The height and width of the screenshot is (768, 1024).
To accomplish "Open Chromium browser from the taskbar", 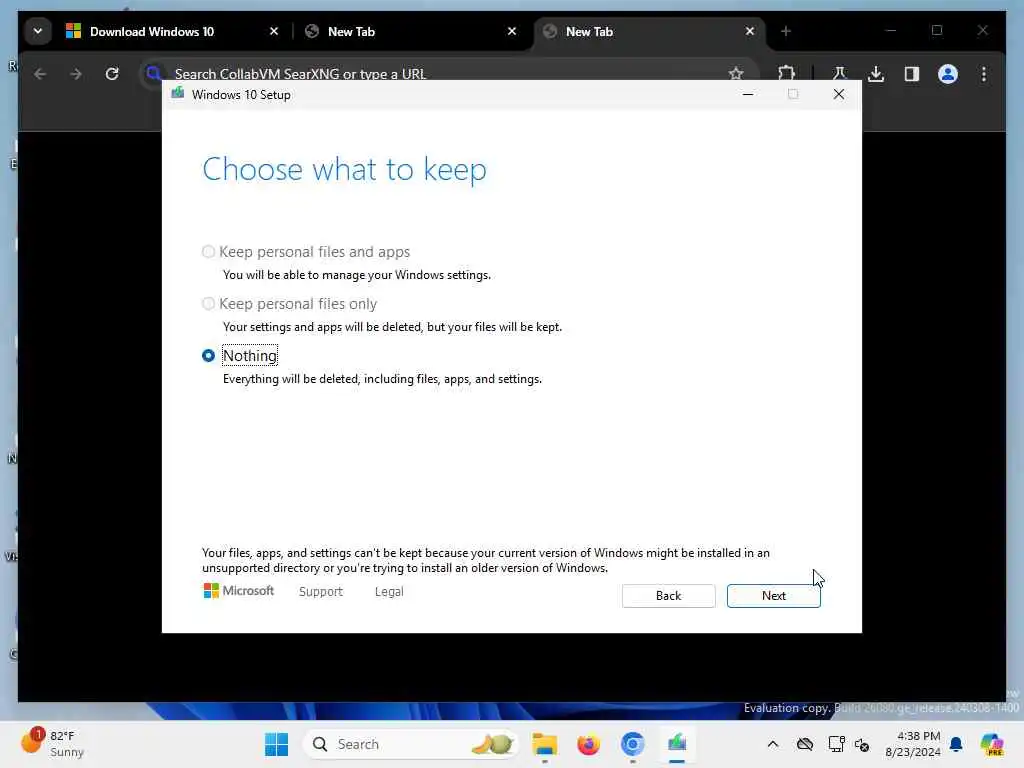I will tap(632, 744).
